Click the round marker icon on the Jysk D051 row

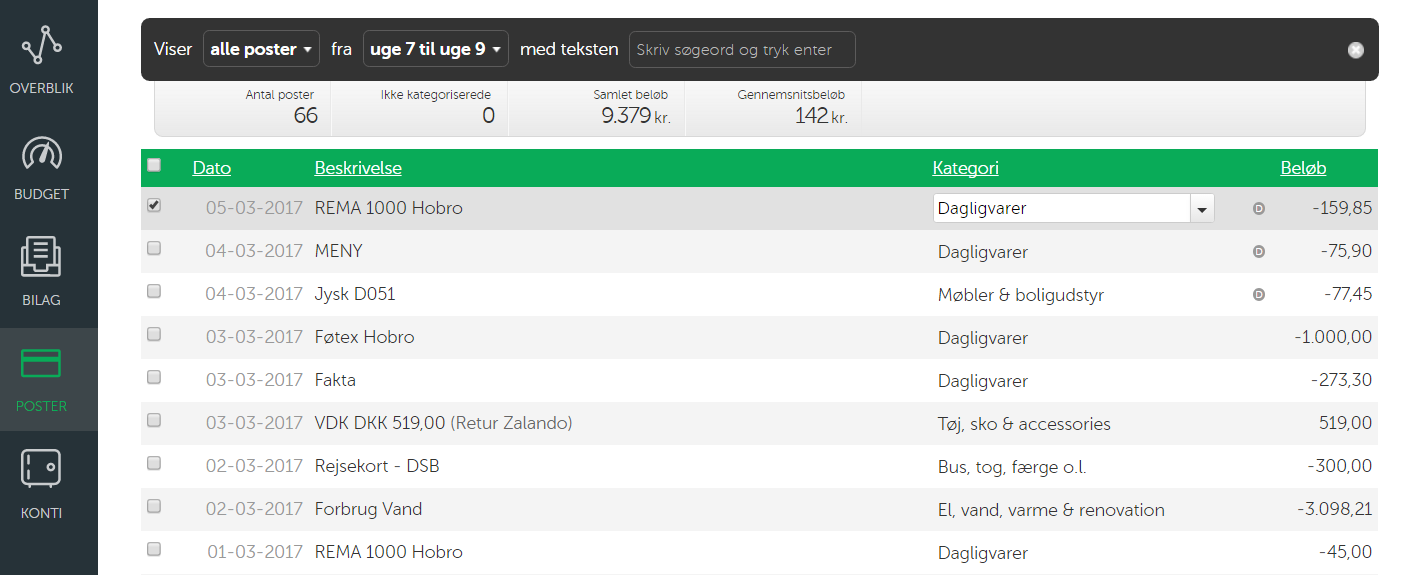(x=1259, y=295)
